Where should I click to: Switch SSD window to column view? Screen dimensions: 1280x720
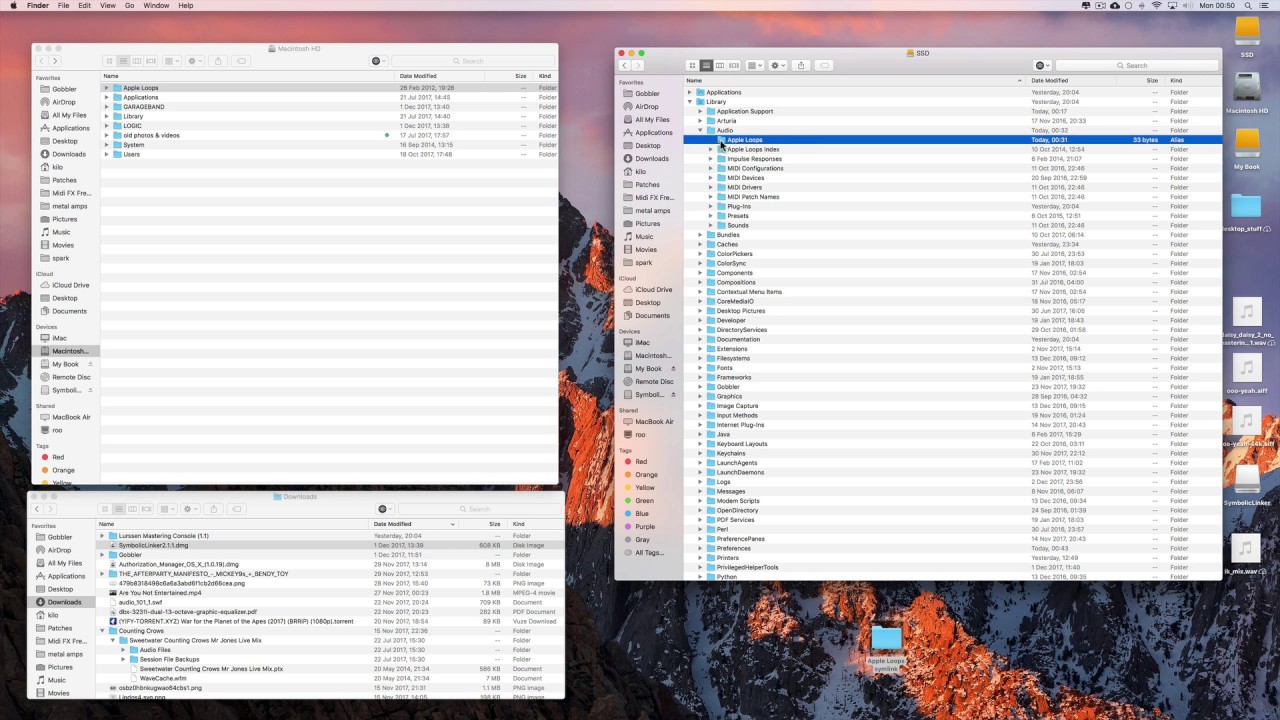pos(720,66)
